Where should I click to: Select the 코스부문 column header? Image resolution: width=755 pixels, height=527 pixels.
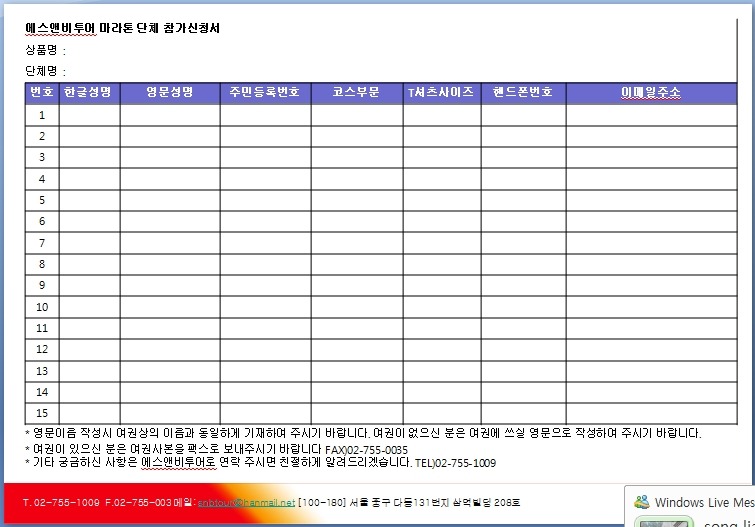tap(357, 93)
